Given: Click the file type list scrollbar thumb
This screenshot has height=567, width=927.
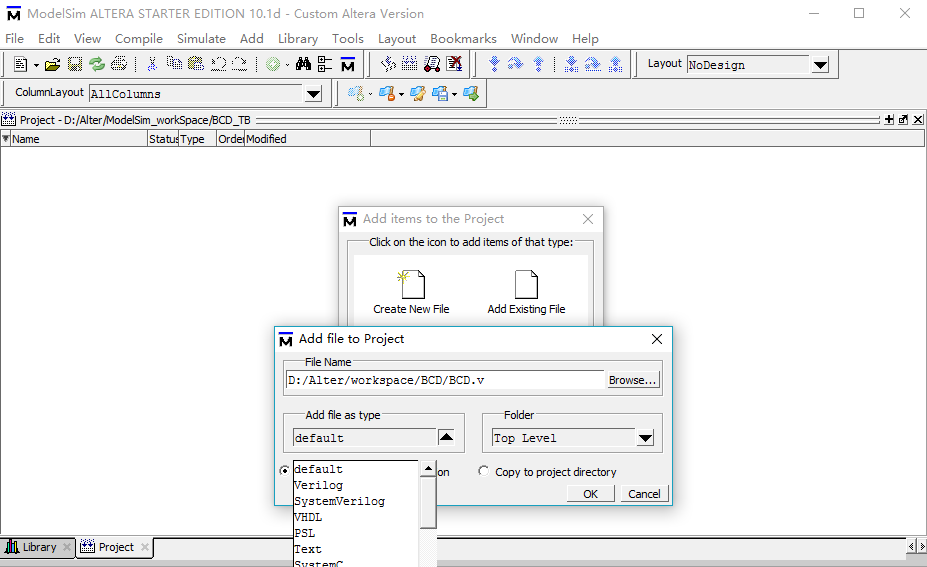Looking at the screenshot, I should pyautogui.click(x=428, y=502).
